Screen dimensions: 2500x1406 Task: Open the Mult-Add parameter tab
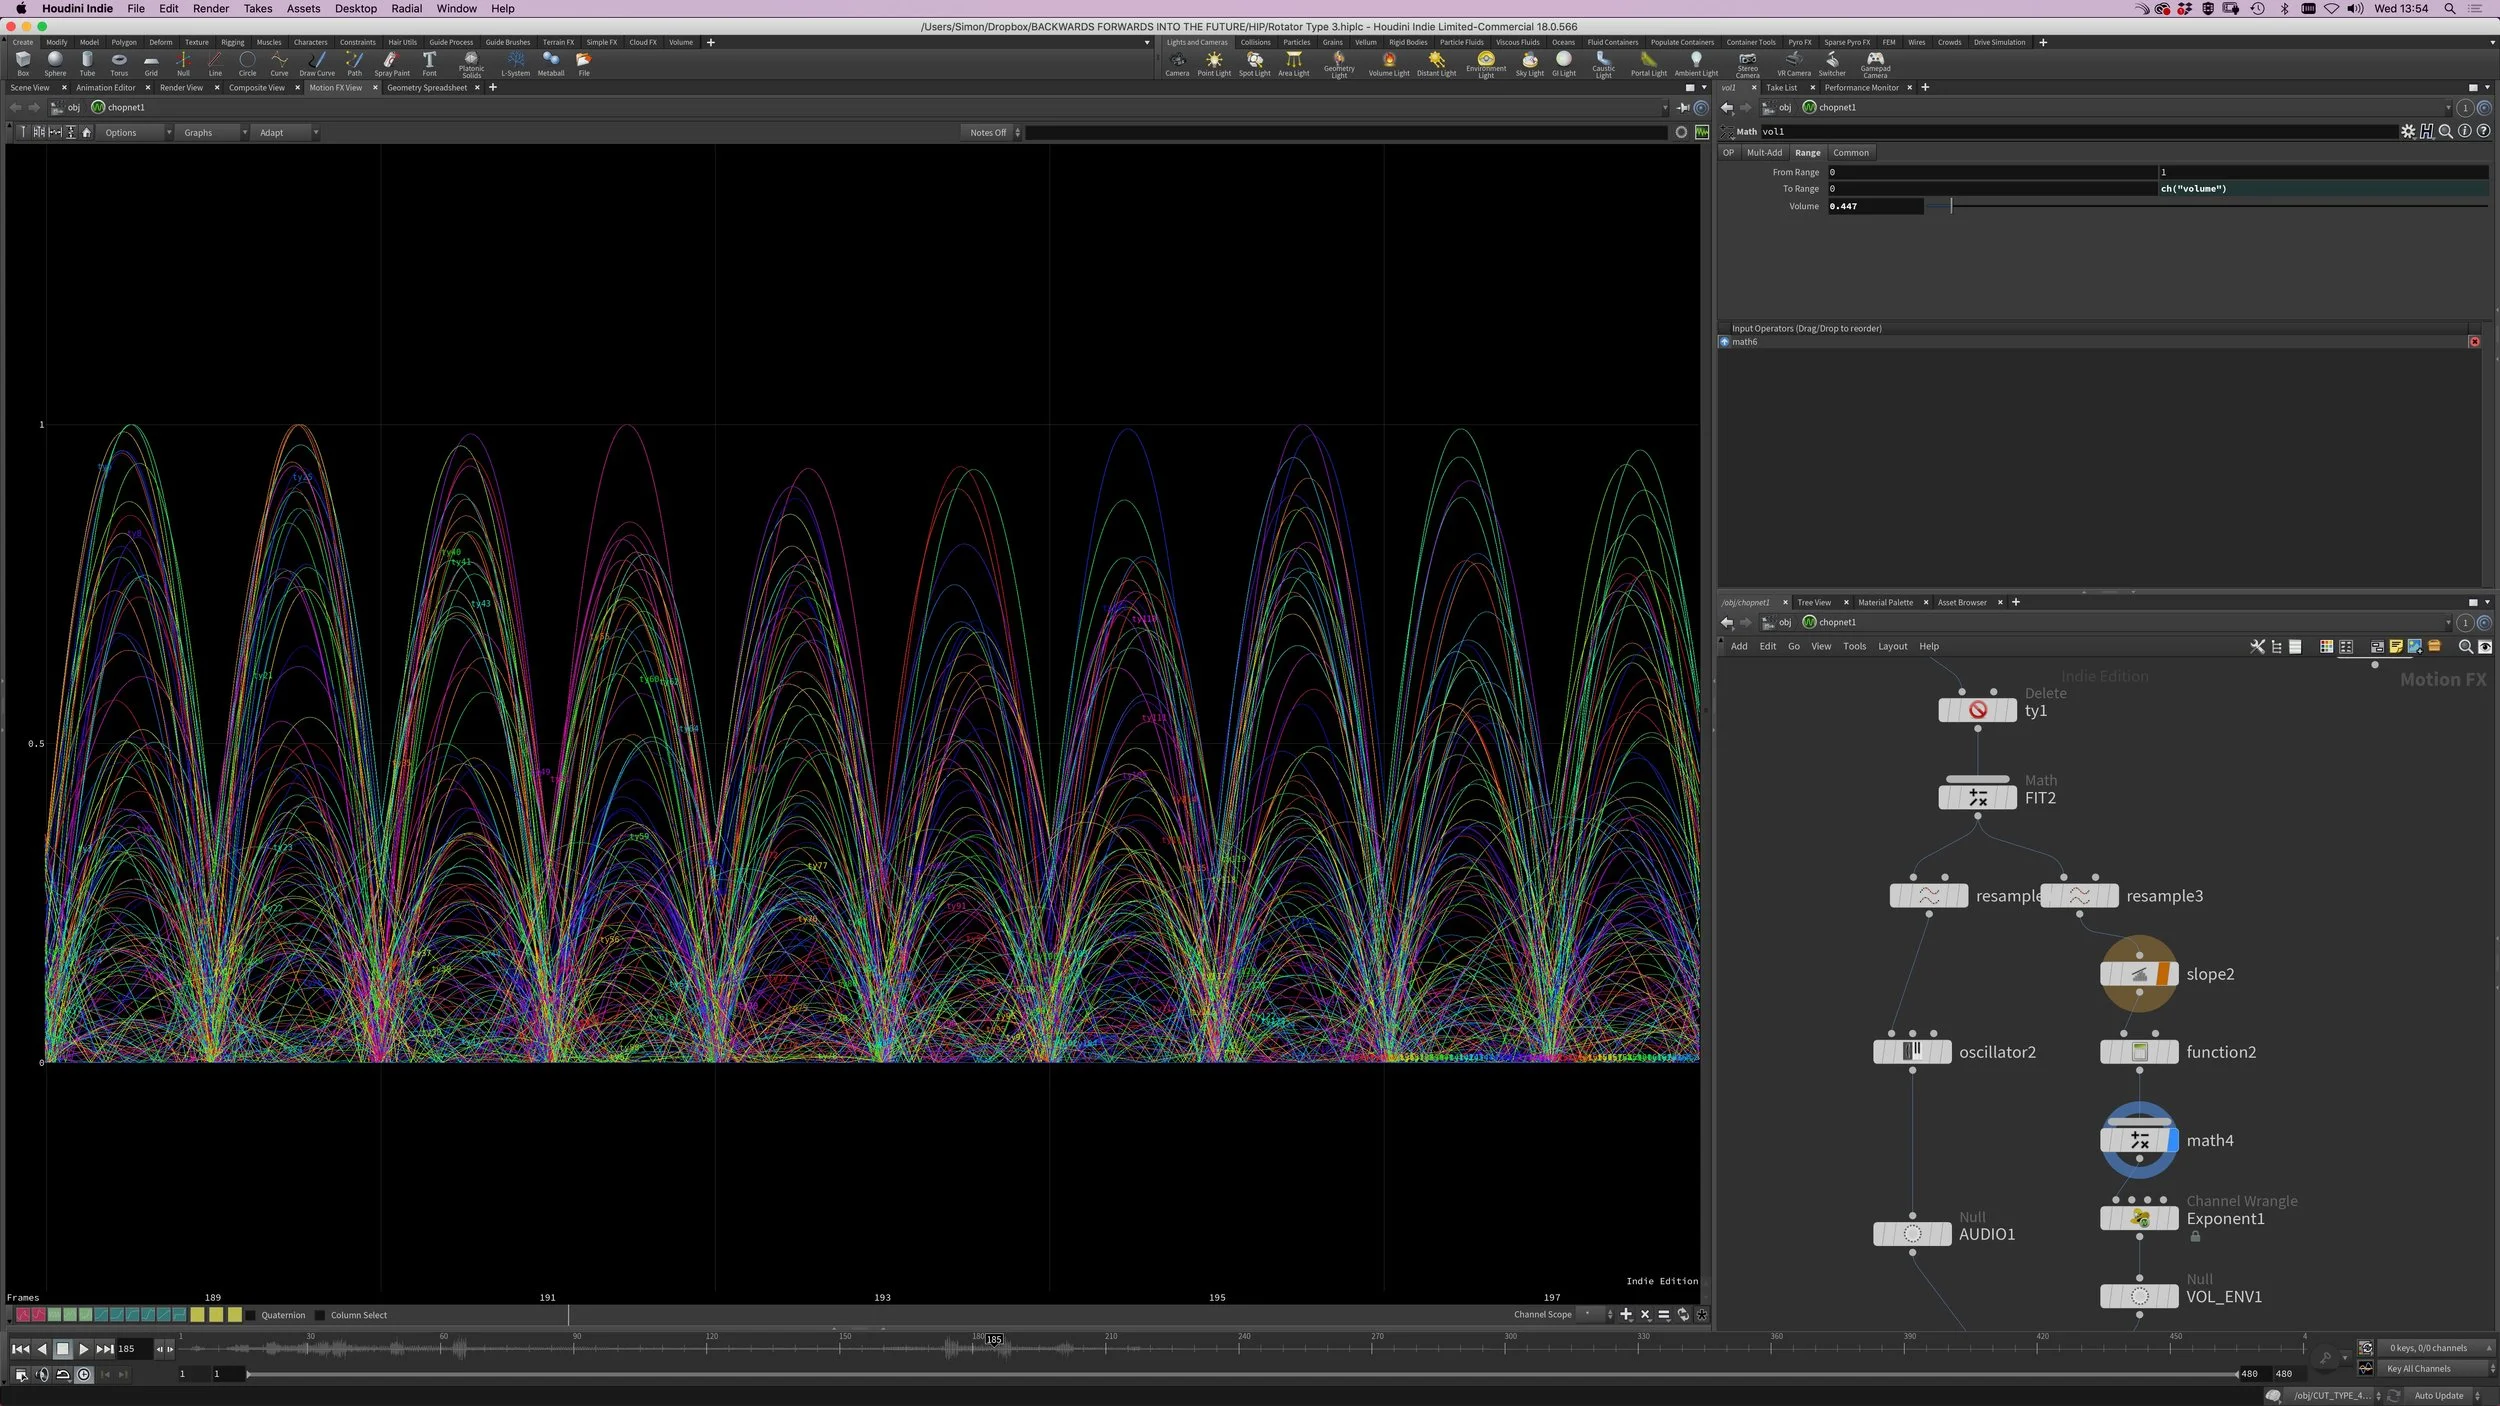point(1764,153)
